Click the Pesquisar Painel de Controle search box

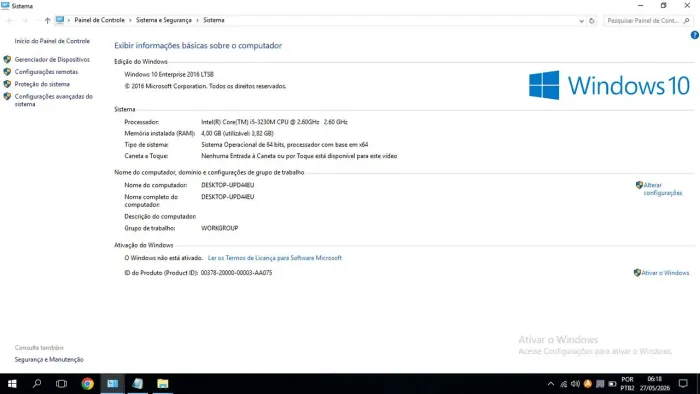pyautogui.click(x=648, y=21)
